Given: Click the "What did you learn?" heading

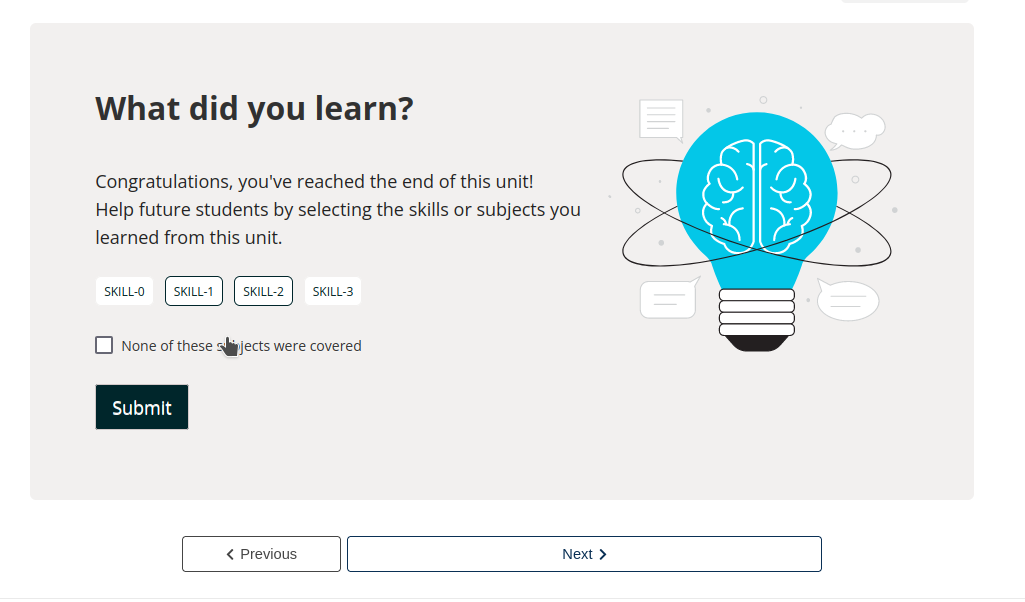Looking at the screenshot, I should pos(254,108).
